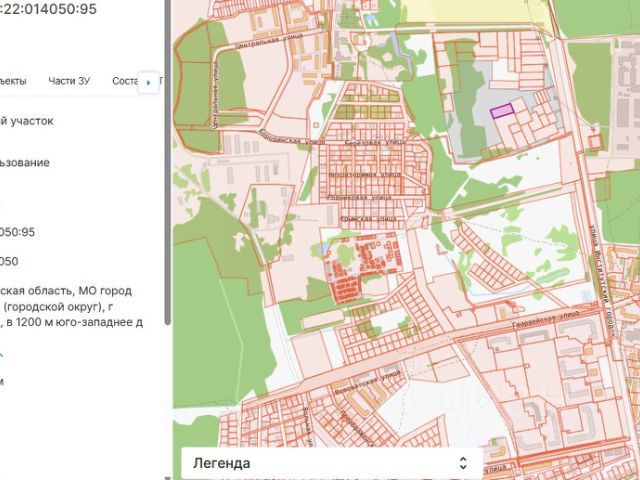Viewport: 640px width, 480px height.
Task: Click the up-down chevron in Легенда box
Action: pos(462,463)
